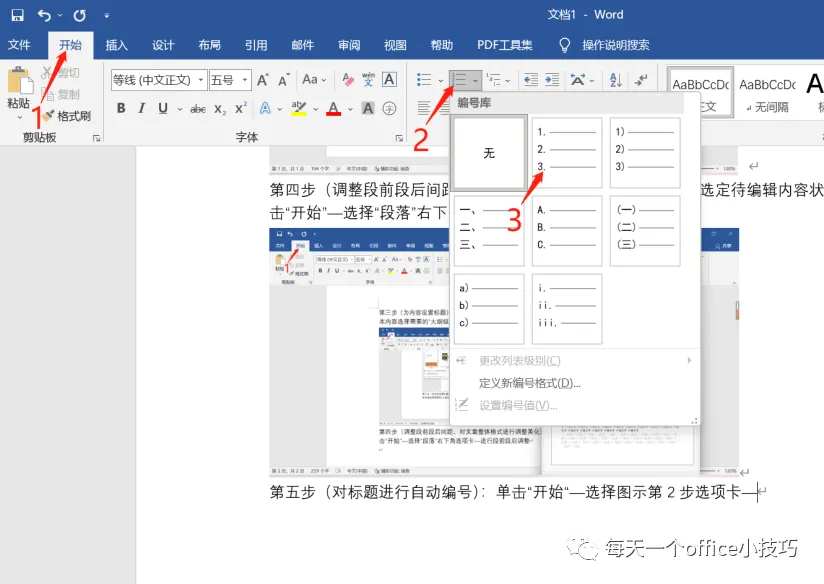Switch to the 邮件 ribbon tab
The width and height of the screenshot is (824, 584).
pos(303,45)
